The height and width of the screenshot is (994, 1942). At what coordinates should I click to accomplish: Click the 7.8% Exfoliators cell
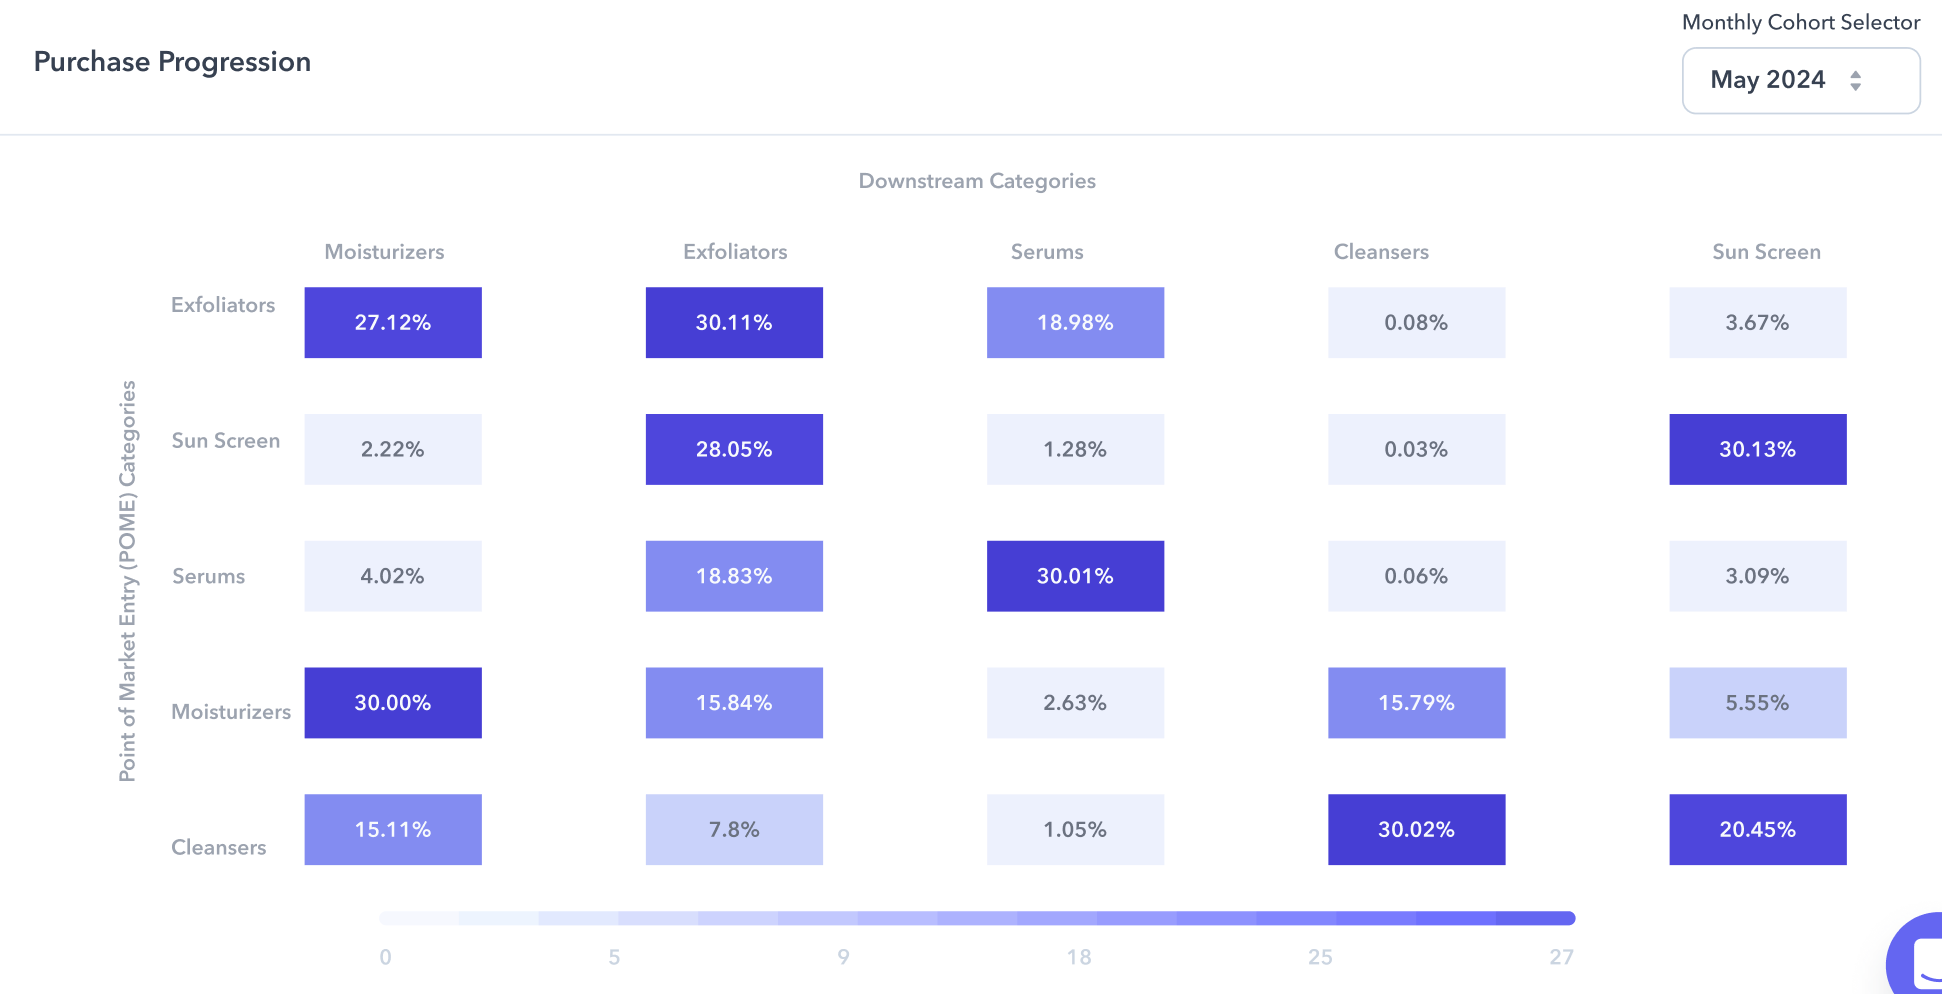pos(734,829)
